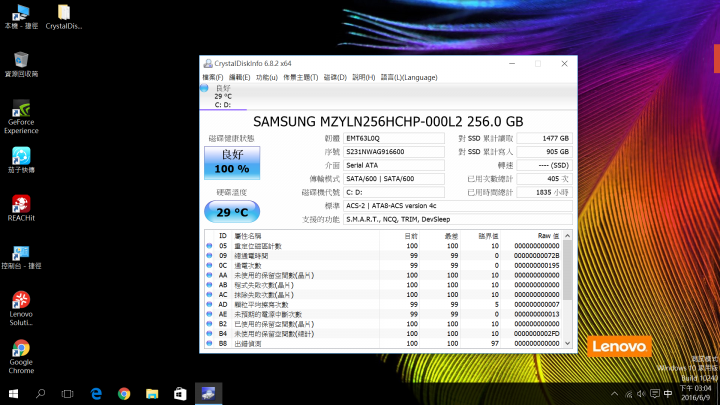Click the ACS-2 standard field
Screen dimensions: 720x405
click(458, 206)
